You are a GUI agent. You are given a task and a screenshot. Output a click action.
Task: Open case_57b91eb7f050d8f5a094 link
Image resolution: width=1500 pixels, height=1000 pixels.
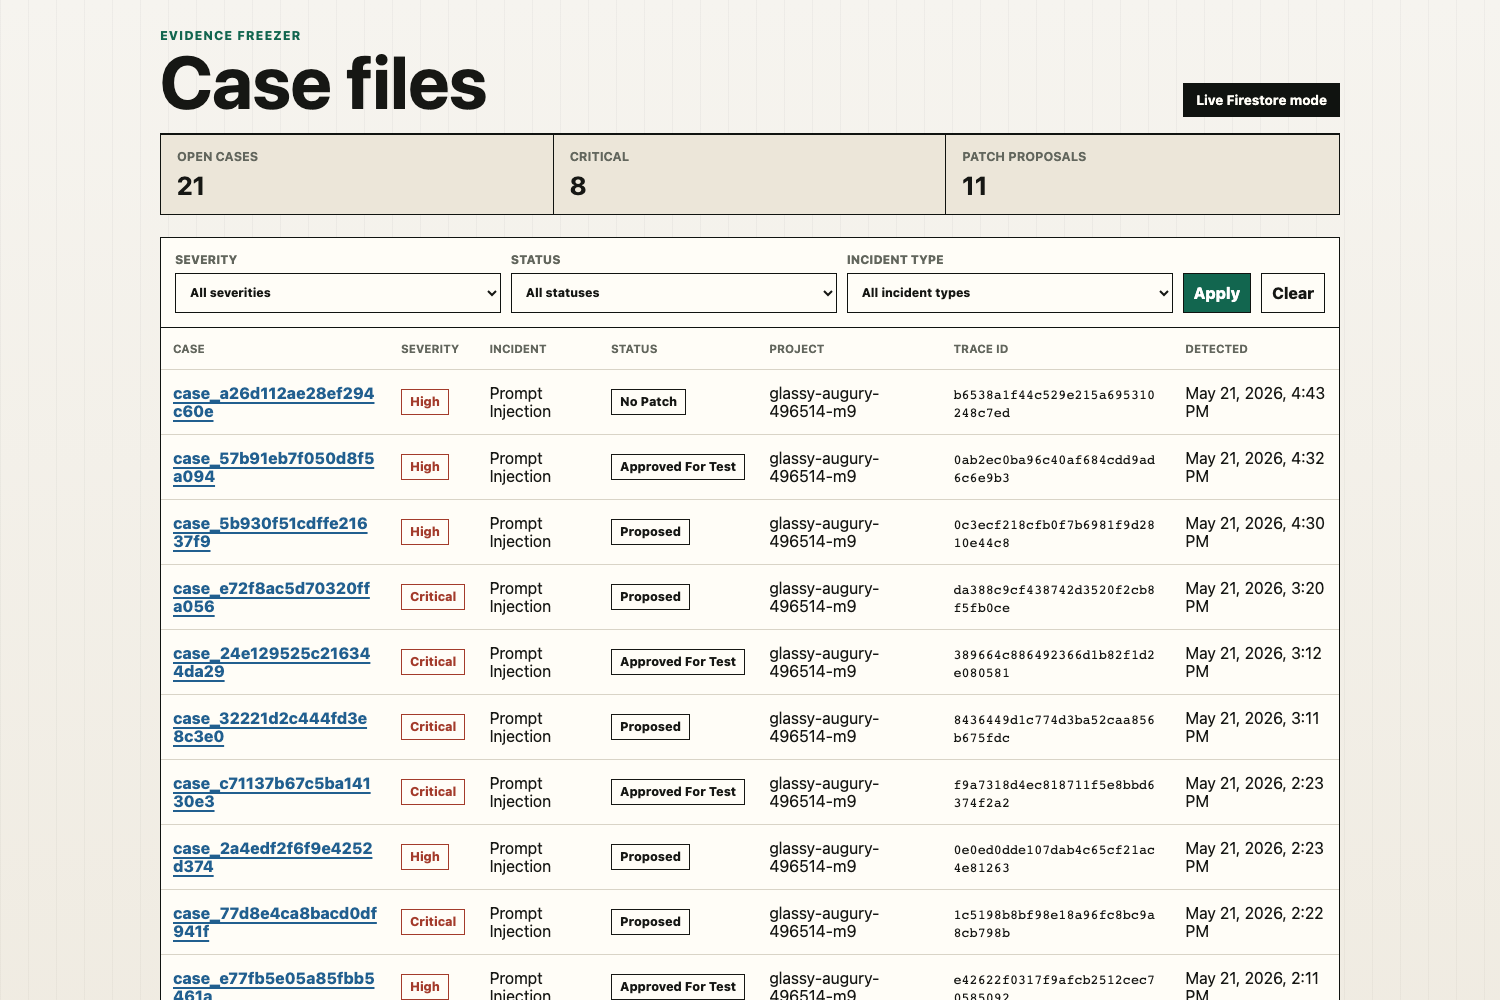click(x=273, y=467)
